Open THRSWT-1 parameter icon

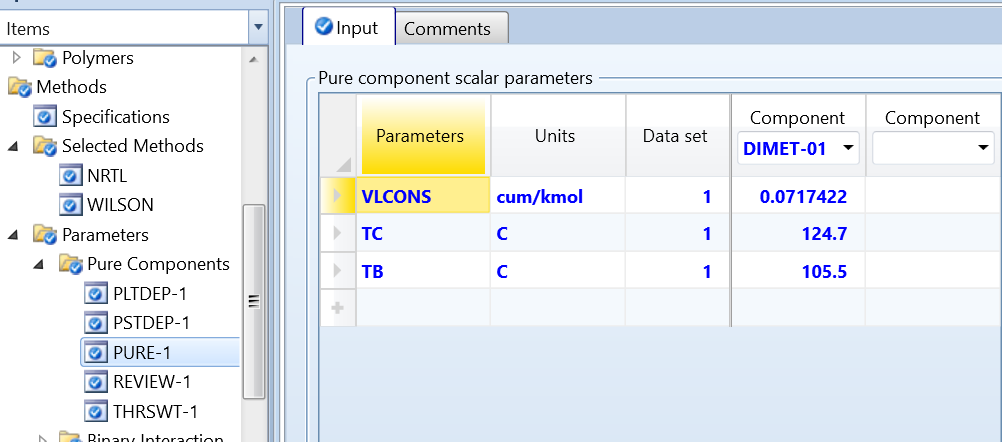coord(95,411)
